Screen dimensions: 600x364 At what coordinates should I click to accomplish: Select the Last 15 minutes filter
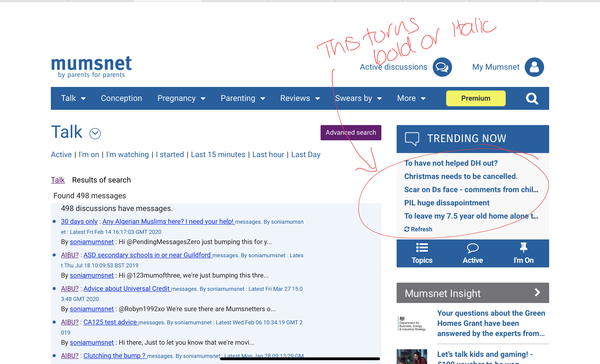pos(218,155)
